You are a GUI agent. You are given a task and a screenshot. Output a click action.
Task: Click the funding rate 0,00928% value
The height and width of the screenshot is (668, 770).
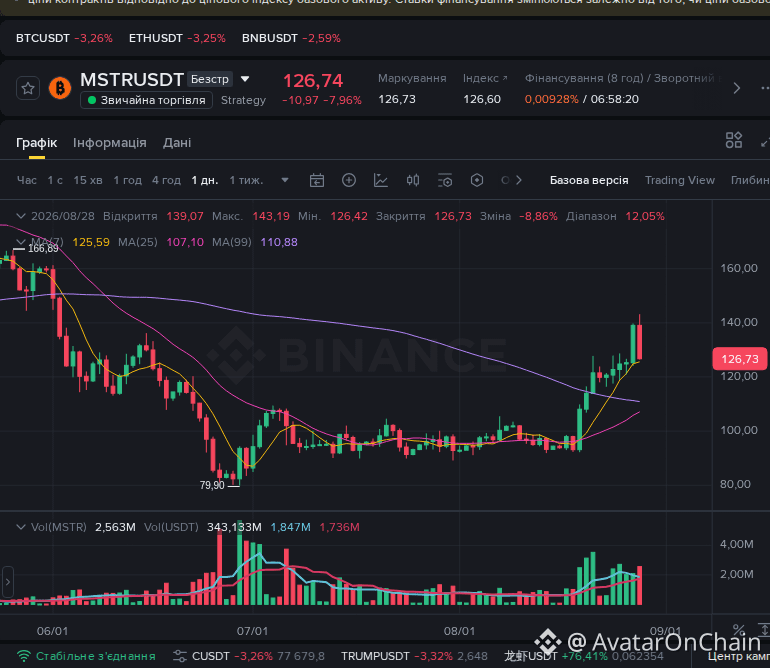pyautogui.click(x=551, y=99)
